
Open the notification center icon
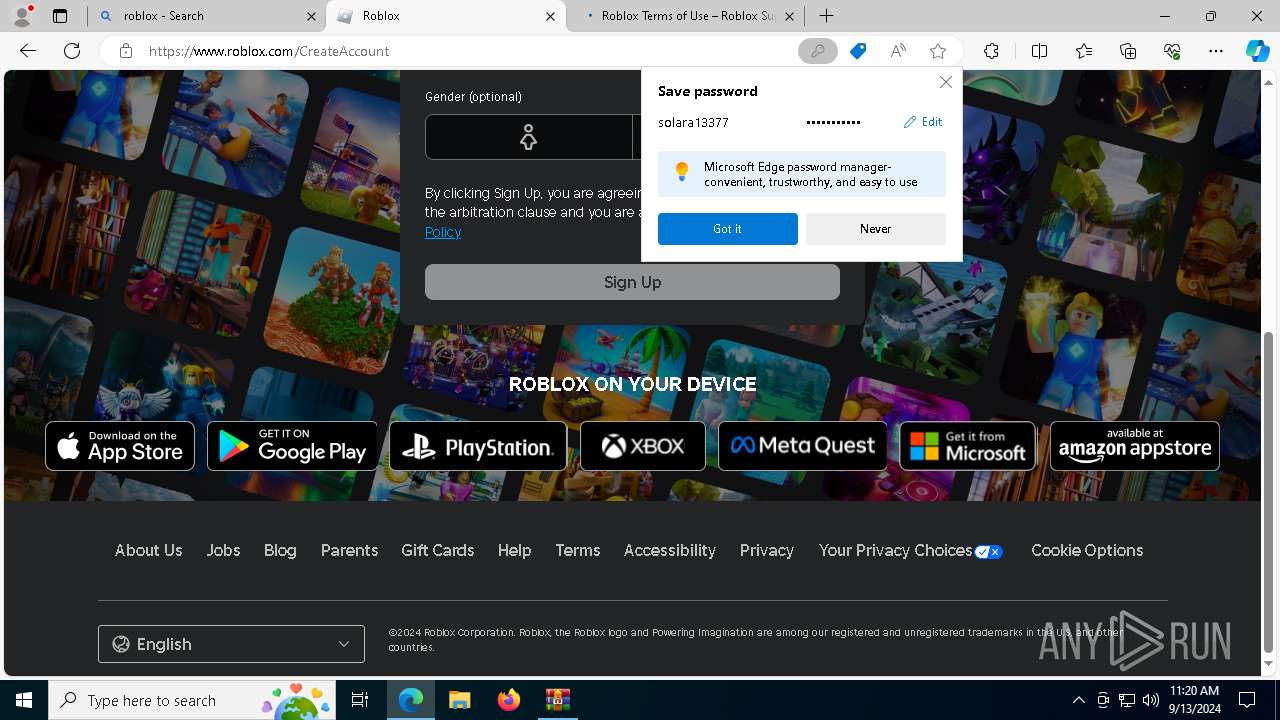(x=1247, y=700)
